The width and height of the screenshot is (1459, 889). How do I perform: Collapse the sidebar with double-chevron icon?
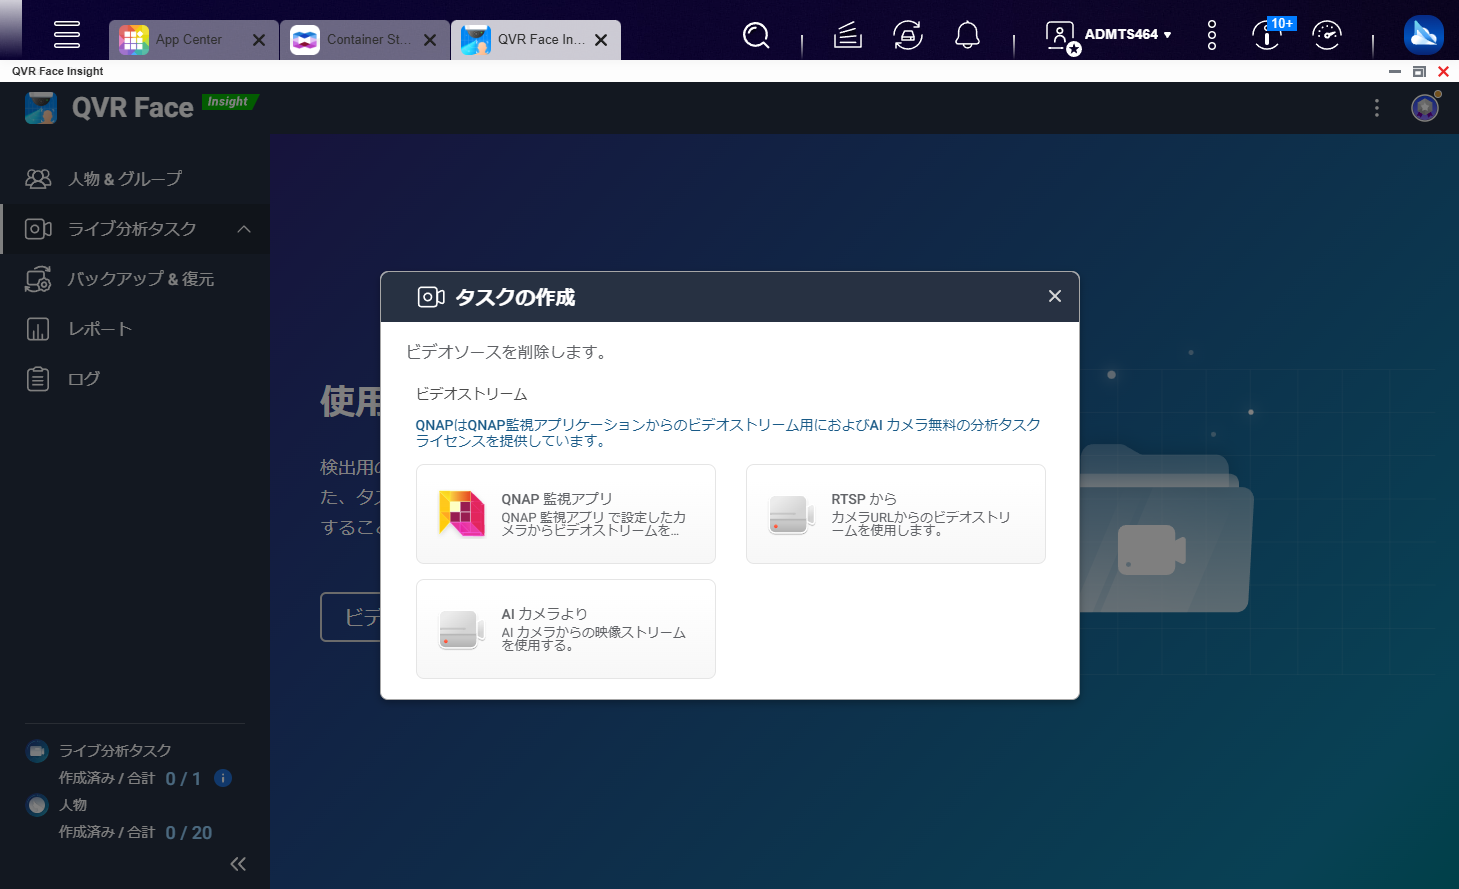(x=238, y=864)
